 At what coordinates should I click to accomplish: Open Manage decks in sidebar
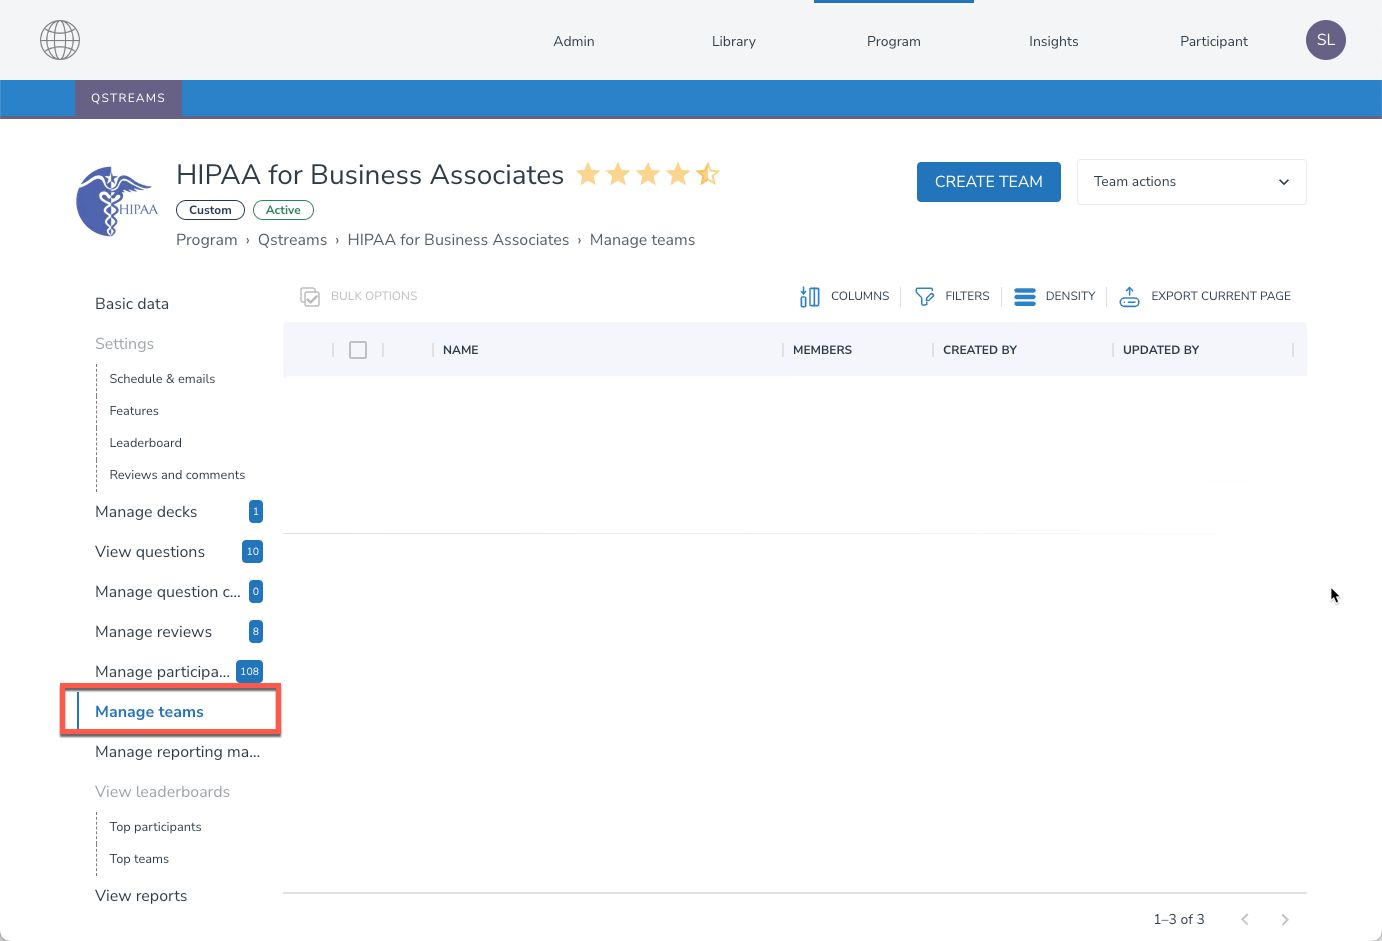146,512
